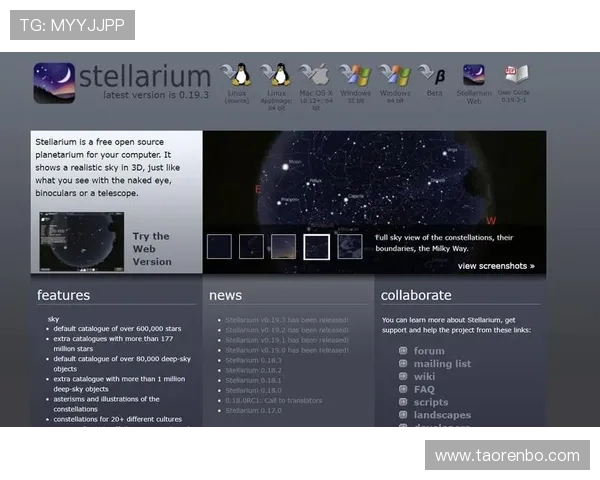
Task: Download the Windows 32 bit version
Action: pos(355,75)
